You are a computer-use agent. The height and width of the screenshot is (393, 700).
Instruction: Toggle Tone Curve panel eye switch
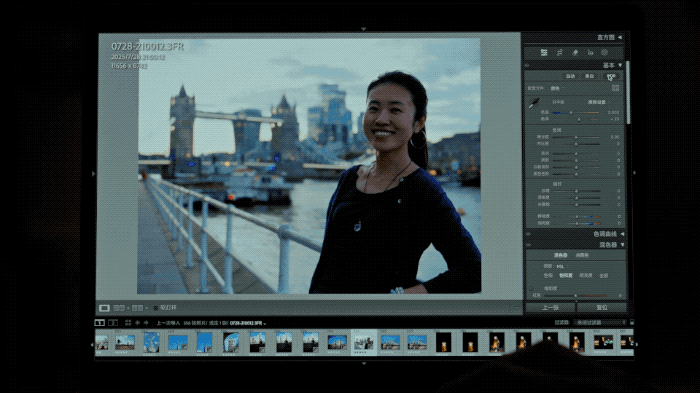(528, 234)
